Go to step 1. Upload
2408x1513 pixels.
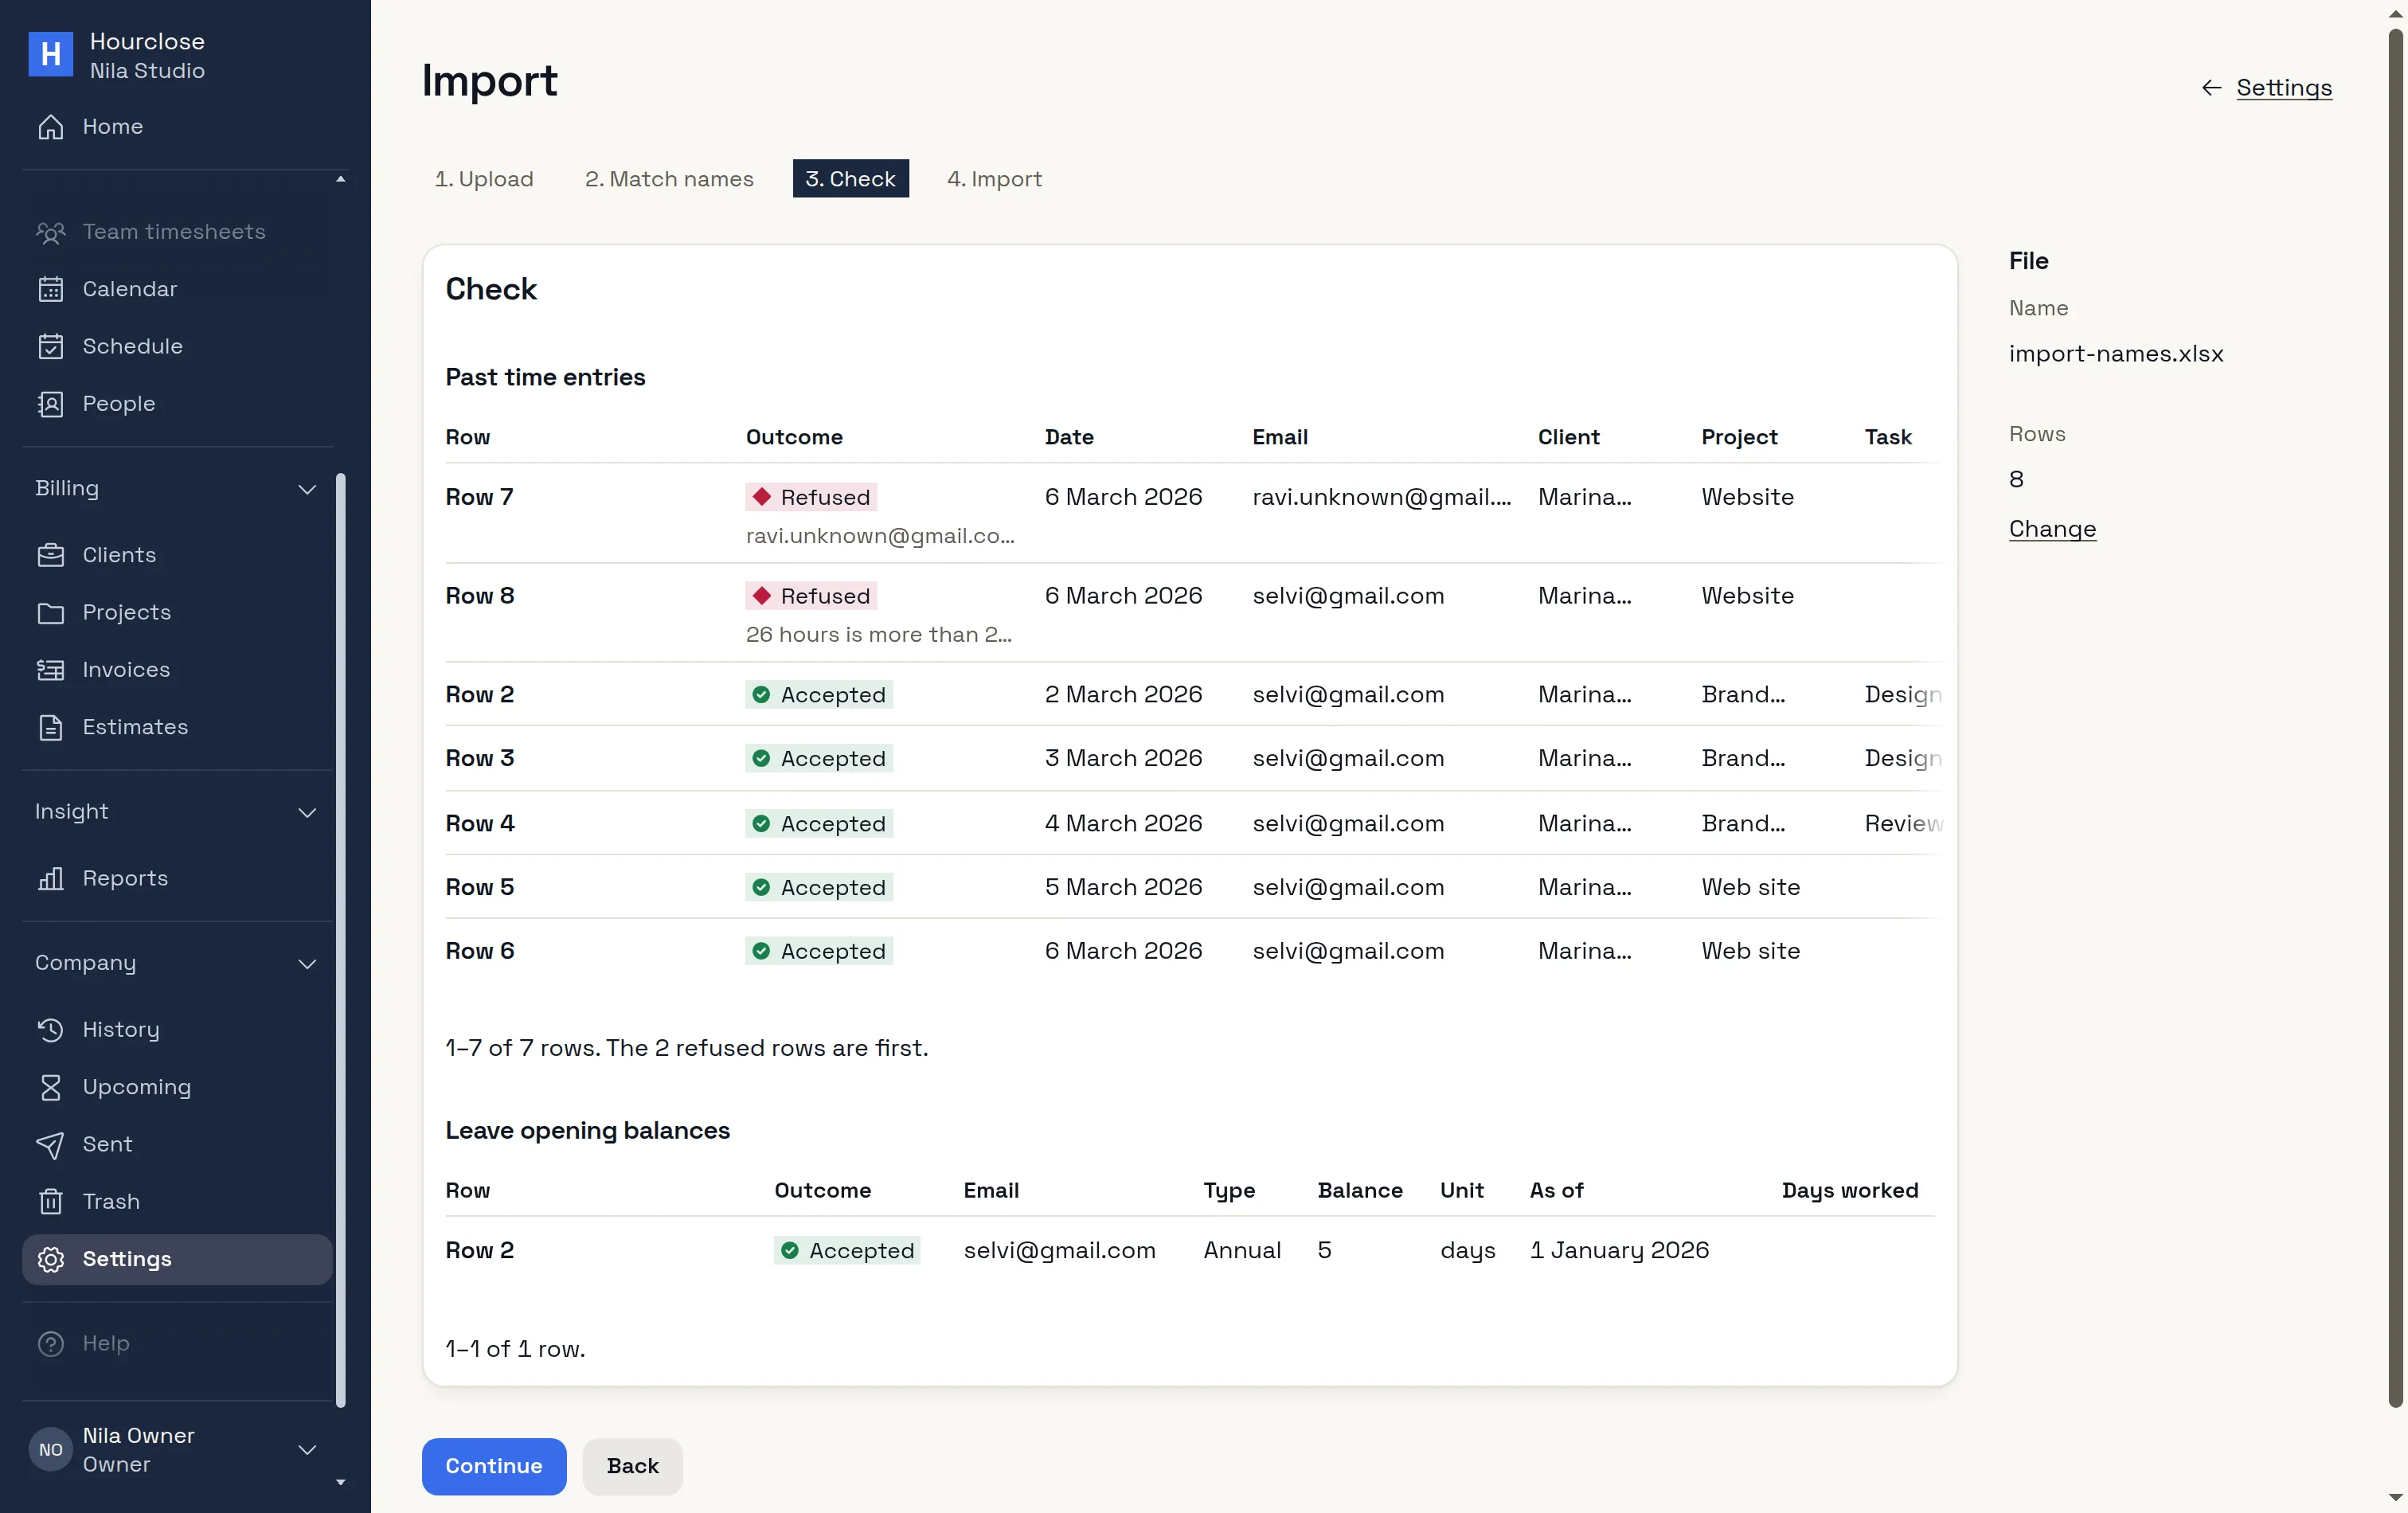484,179
